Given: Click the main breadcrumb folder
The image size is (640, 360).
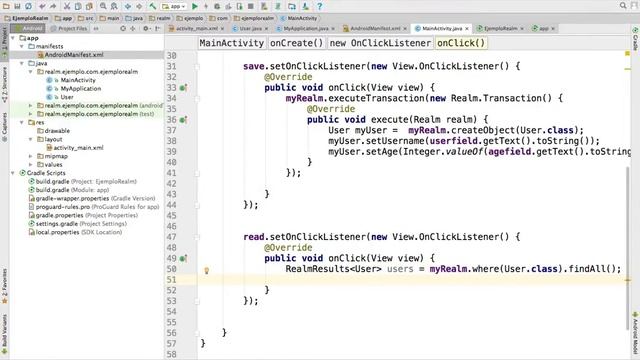Looking at the screenshot, I should click(110, 18).
